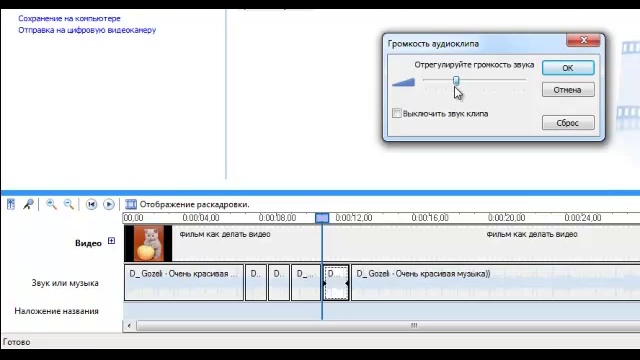Rewind the timeline to the beginning
Screen dimensions: 640x360
point(91,204)
